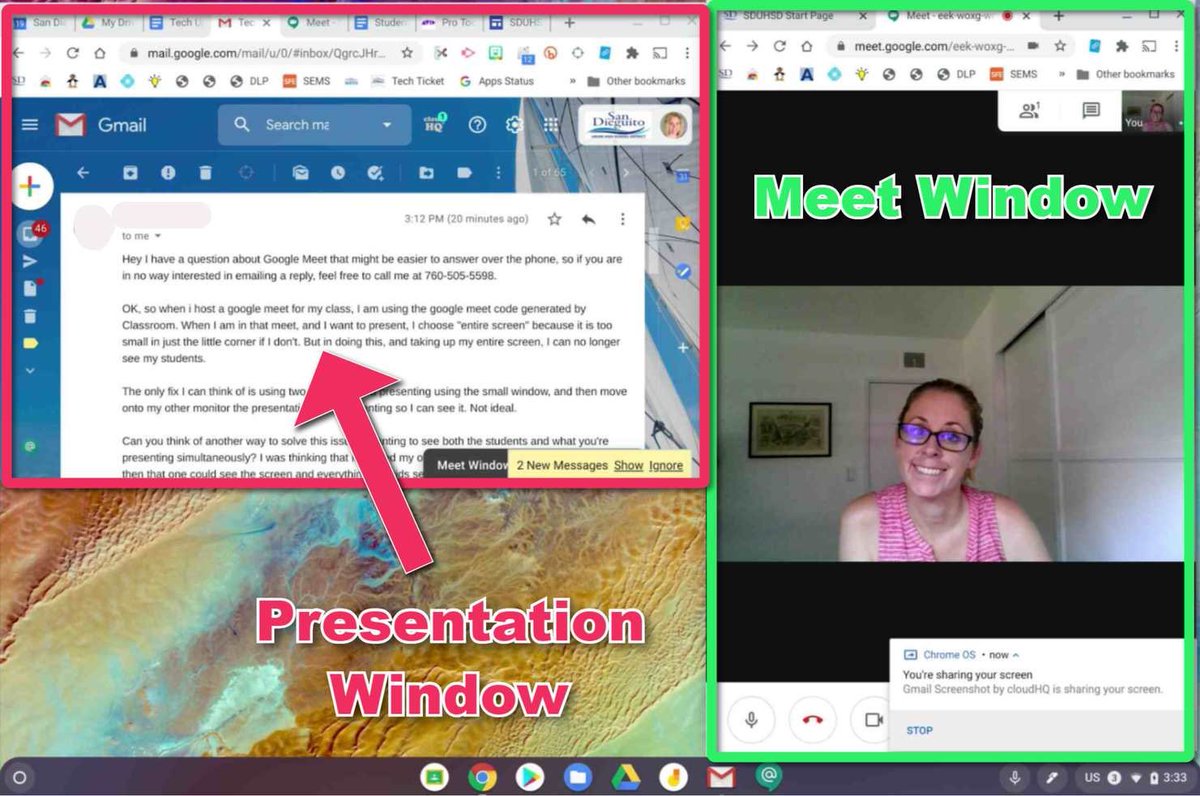
Task: Open Gmail Settings gear
Action: click(x=514, y=124)
